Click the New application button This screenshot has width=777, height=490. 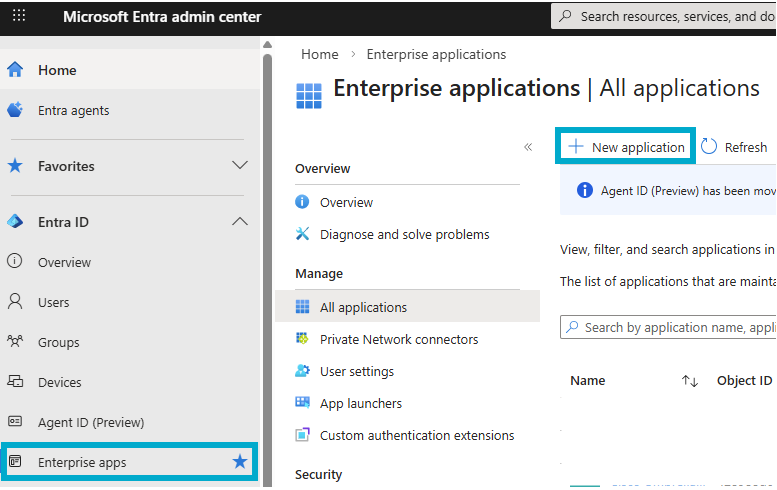pyautogui.click(x=625, y=147)
